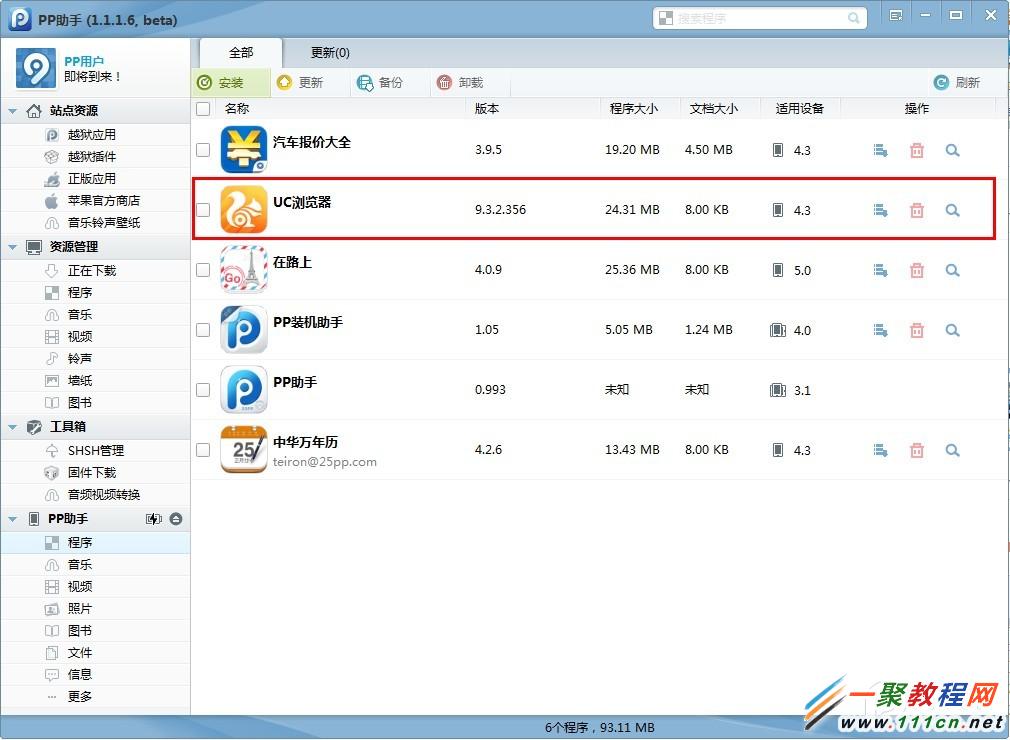
Task: Click the eject device icon beside PP助手
Action: [x=175, y=518]
